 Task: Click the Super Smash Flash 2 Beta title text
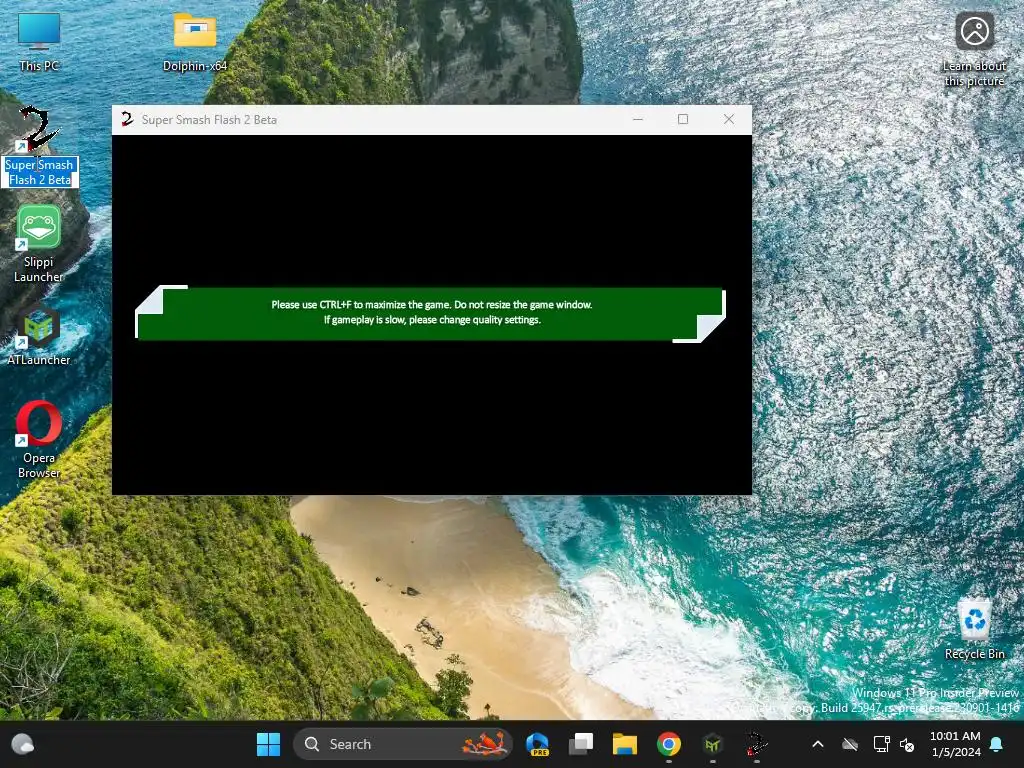tap(209, 120)
